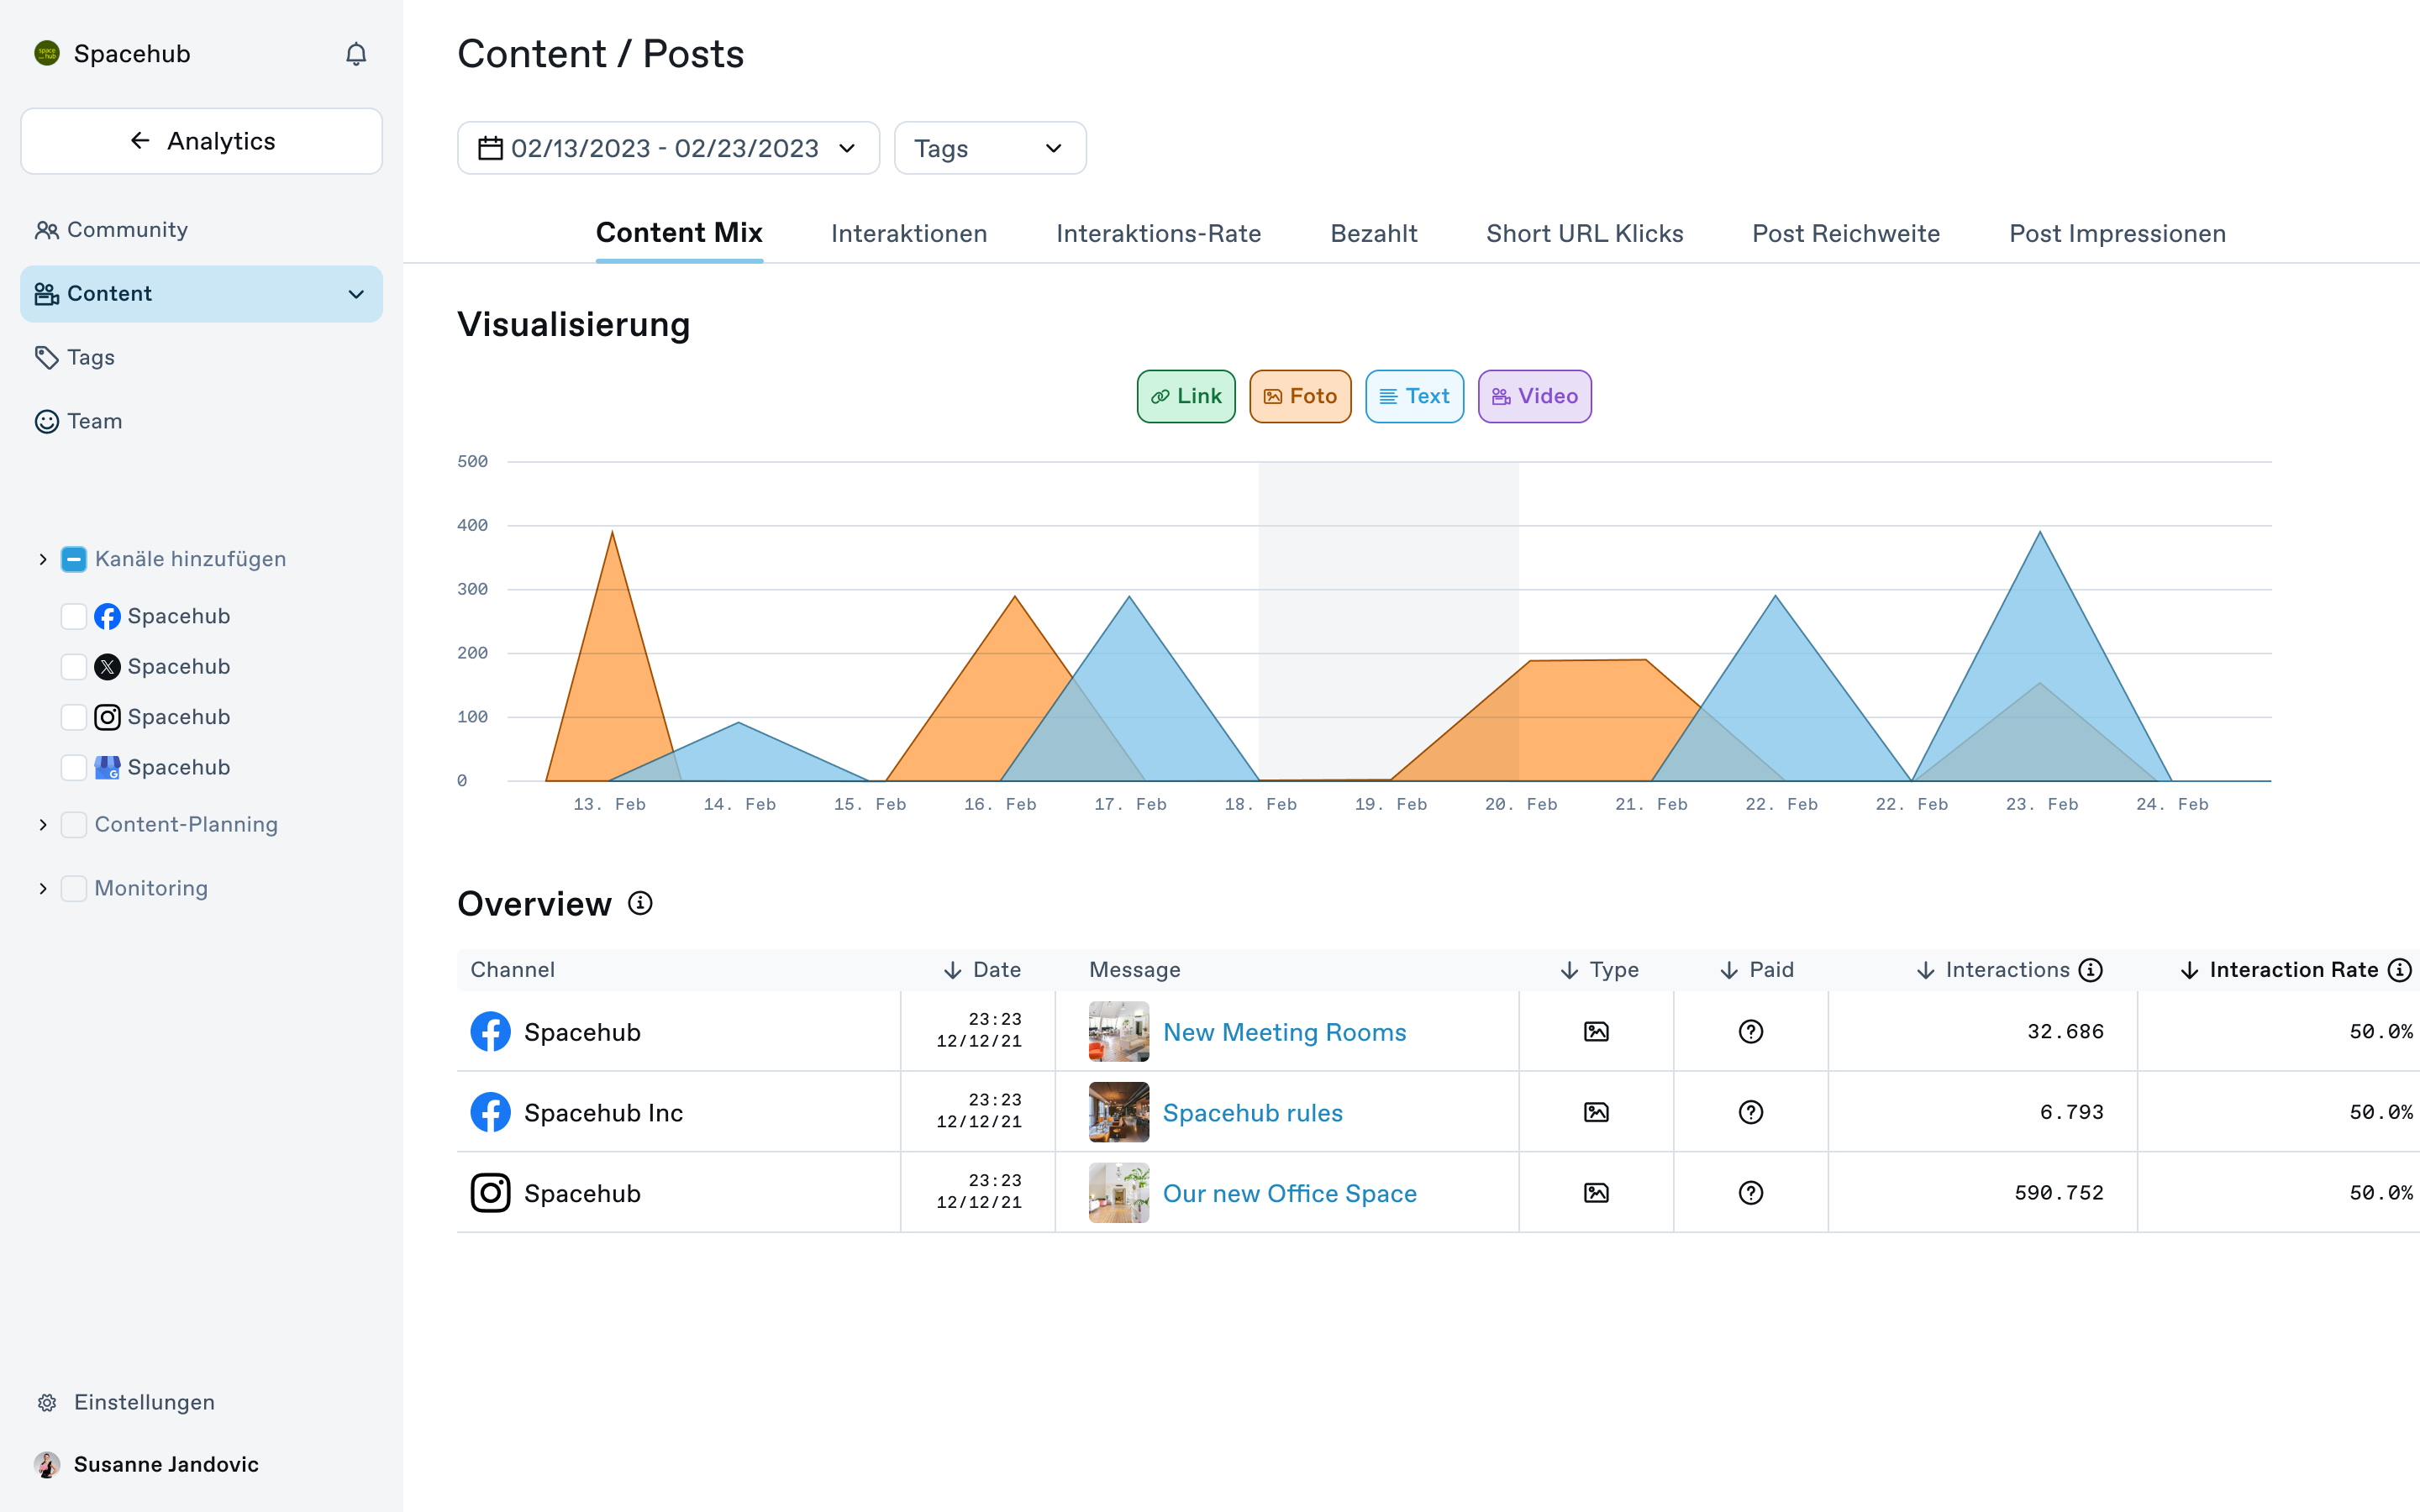This screenshot has height=1512, width=2420.
Task: Click image type icon for Spacehub rules
Action: pos(1596,1112)
